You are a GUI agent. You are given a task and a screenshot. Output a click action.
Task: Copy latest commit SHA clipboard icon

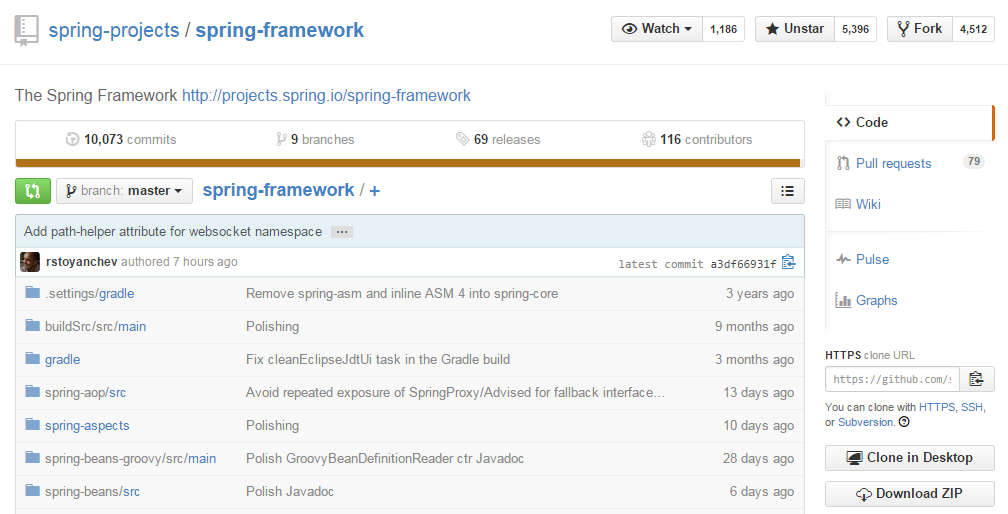pyautogui.click(x=789, y=262)
